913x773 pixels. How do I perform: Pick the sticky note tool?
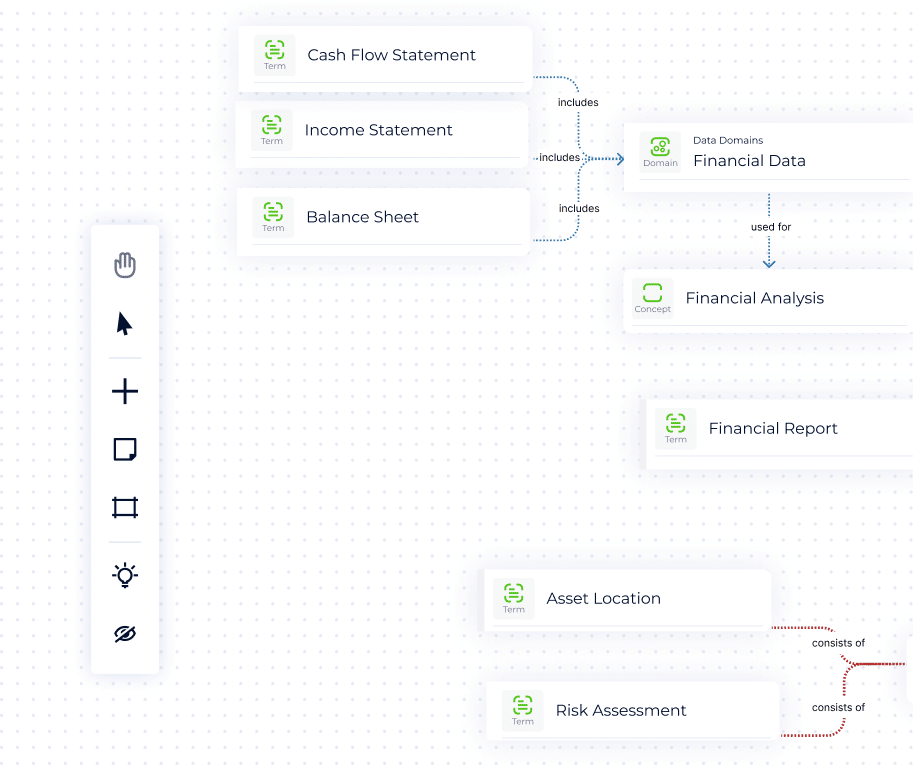pyautogui.click(x=124, y=450)
